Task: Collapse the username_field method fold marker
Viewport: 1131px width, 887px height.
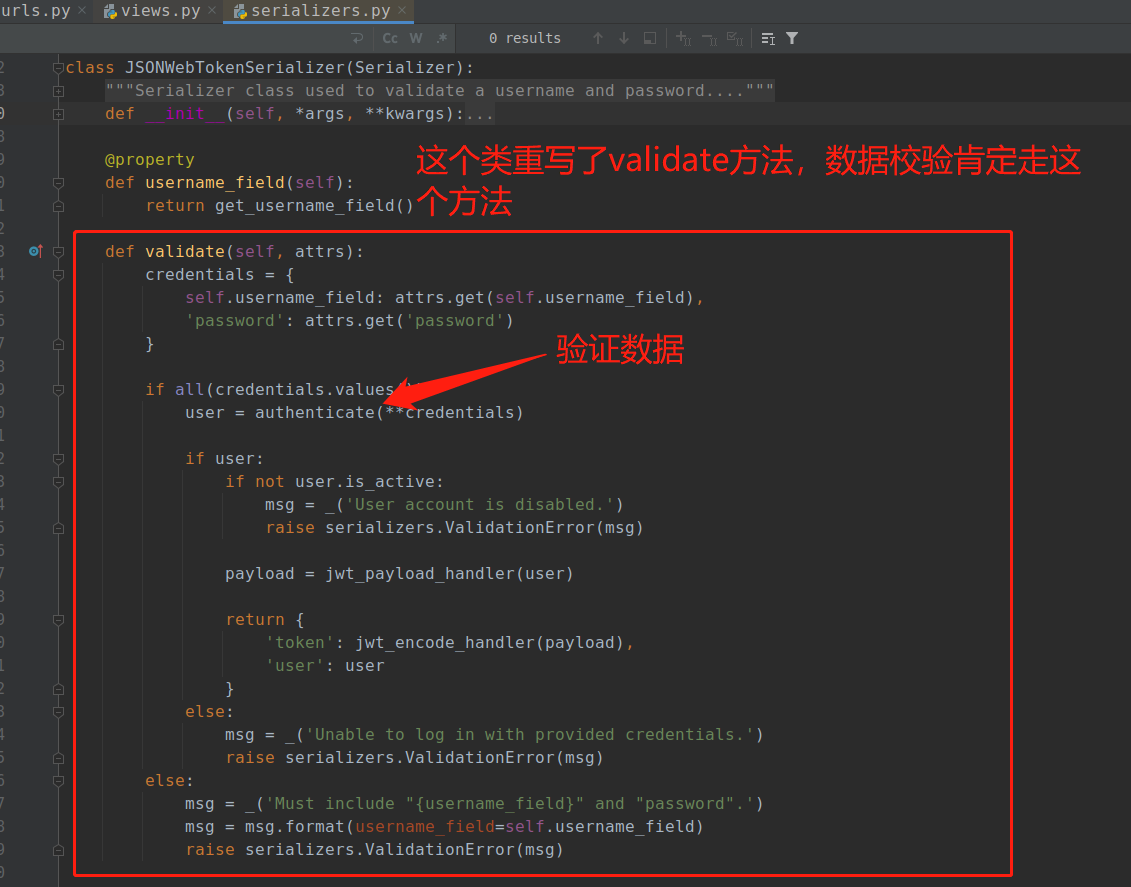Action: [58, 183]
